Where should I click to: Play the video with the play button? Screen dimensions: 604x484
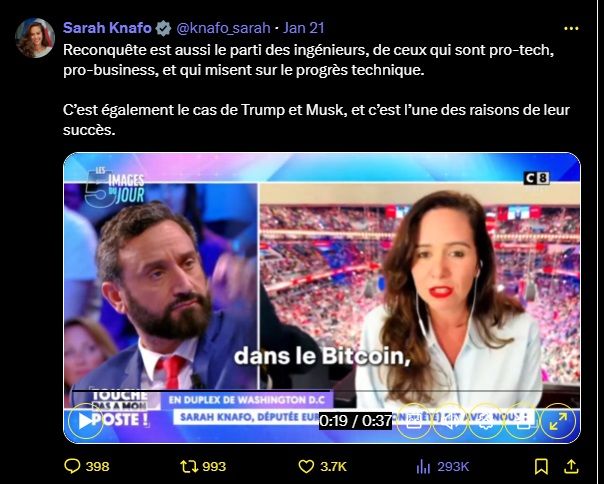point(86,421)
